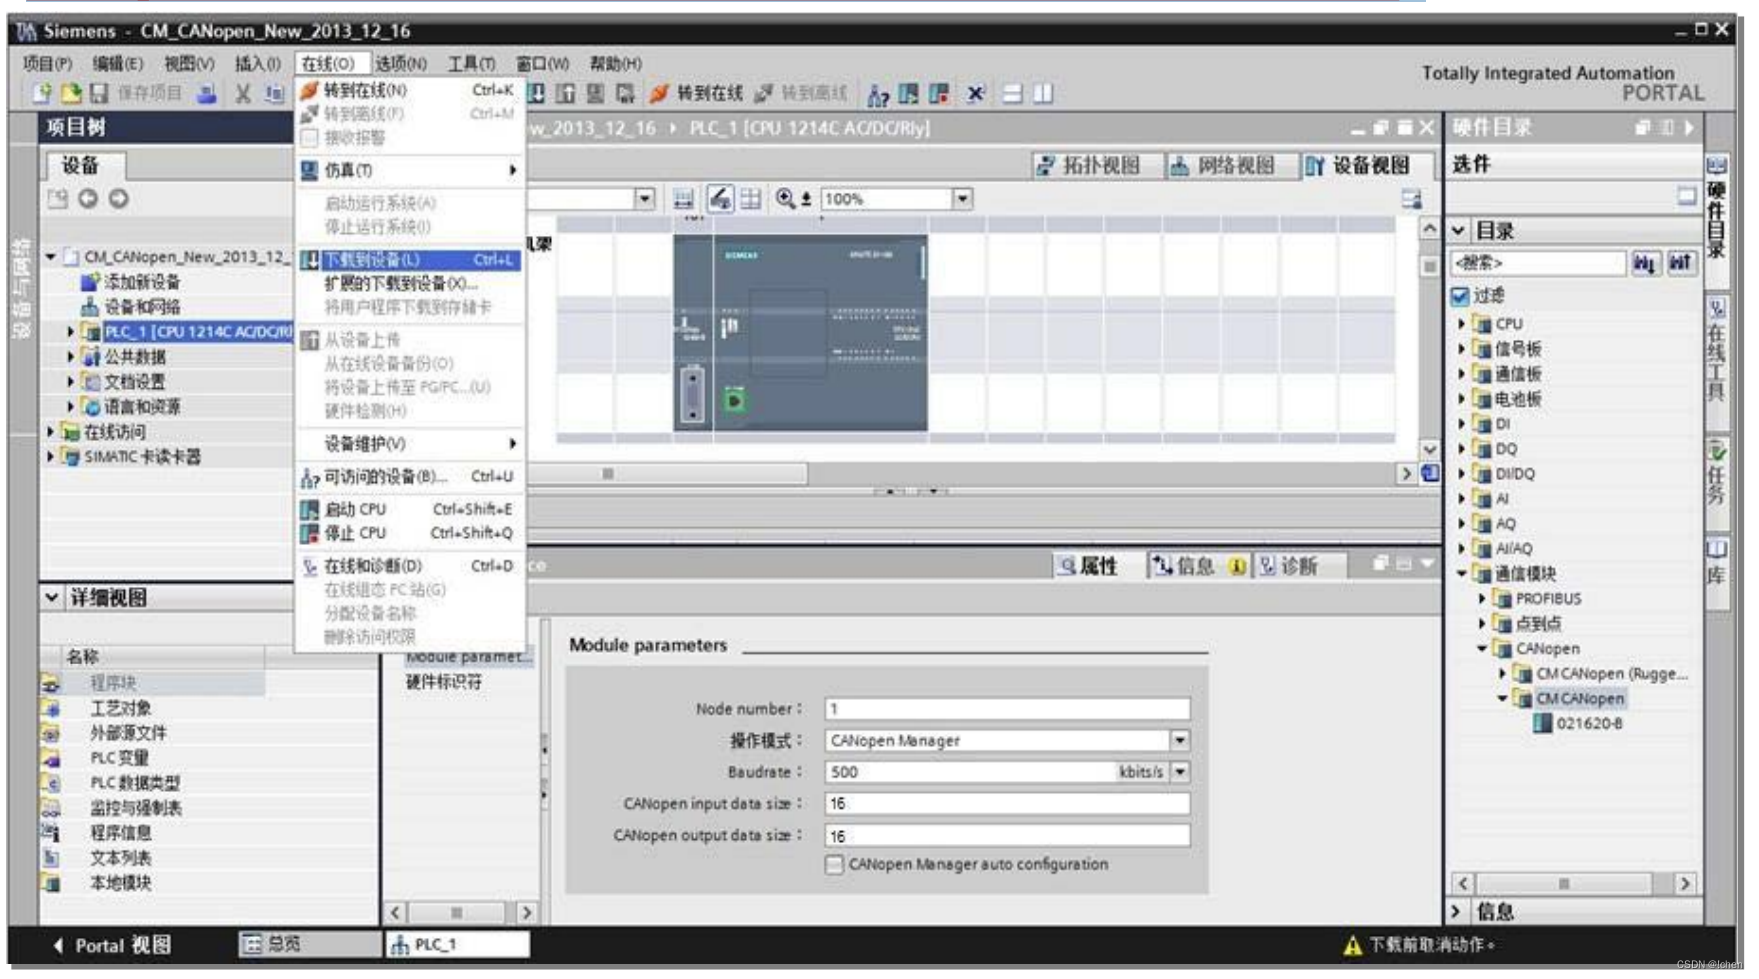Image resolution: width=1759 pixels, height=979 pixels.
Task: Choose 停止 CPU from the menu
Action: [410, 533]
